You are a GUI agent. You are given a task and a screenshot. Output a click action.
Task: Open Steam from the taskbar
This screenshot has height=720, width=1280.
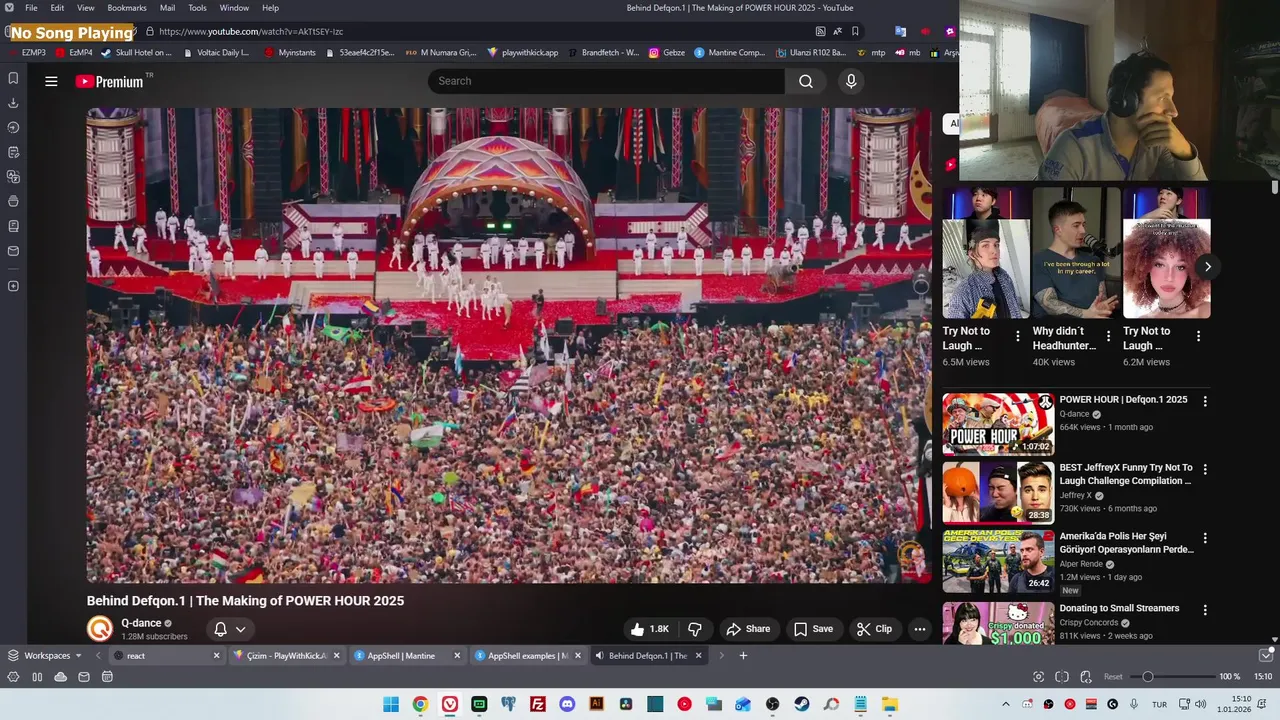(802, 704)
